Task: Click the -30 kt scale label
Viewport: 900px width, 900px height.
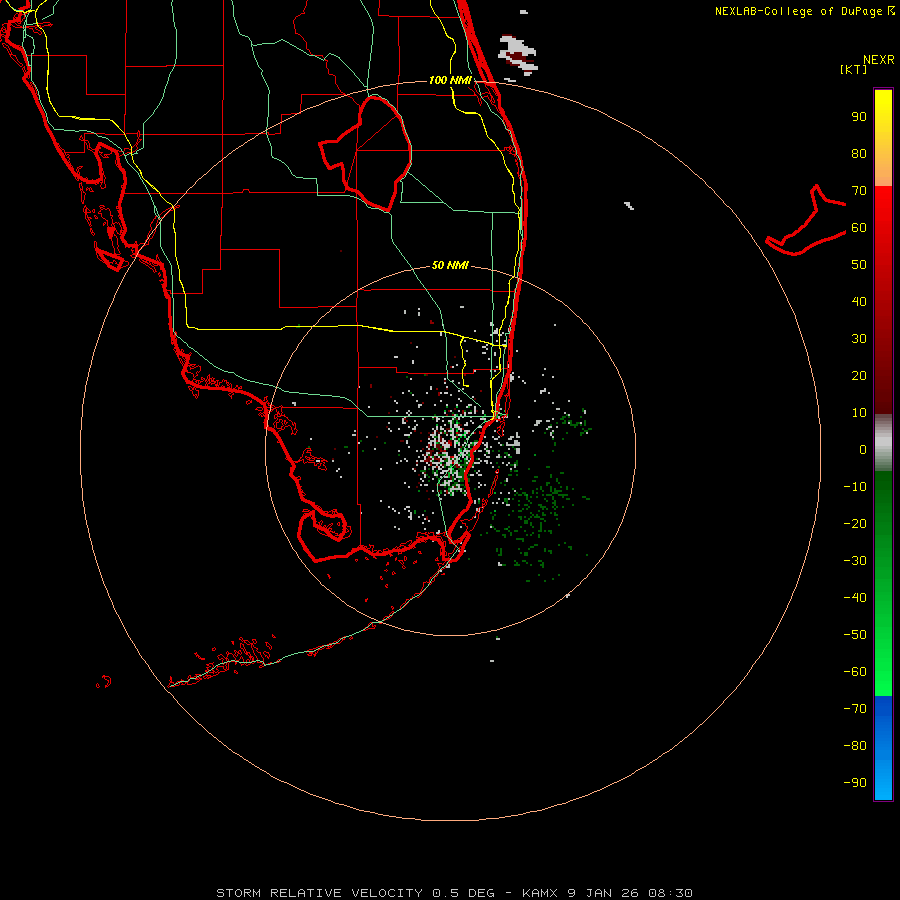Action: pyautogui.click(x=855, y=561)
